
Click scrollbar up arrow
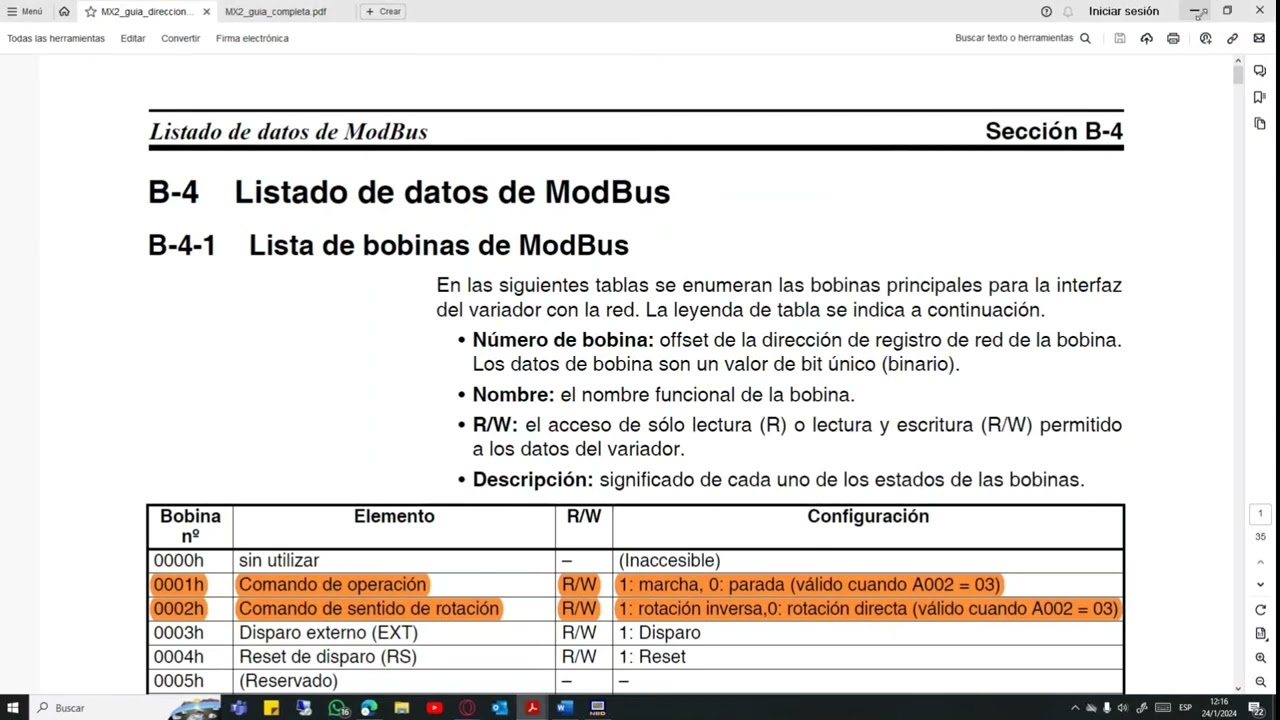[1238, 61]
